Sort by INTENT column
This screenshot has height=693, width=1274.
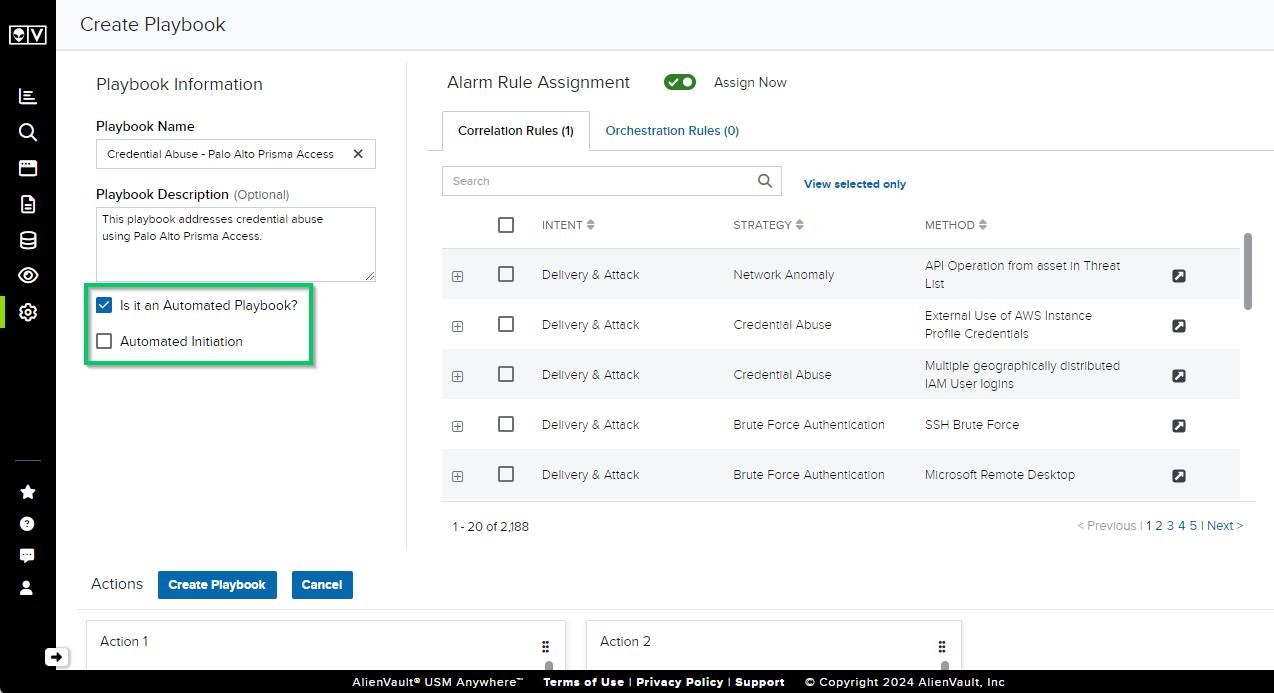(x=568, y=225)
